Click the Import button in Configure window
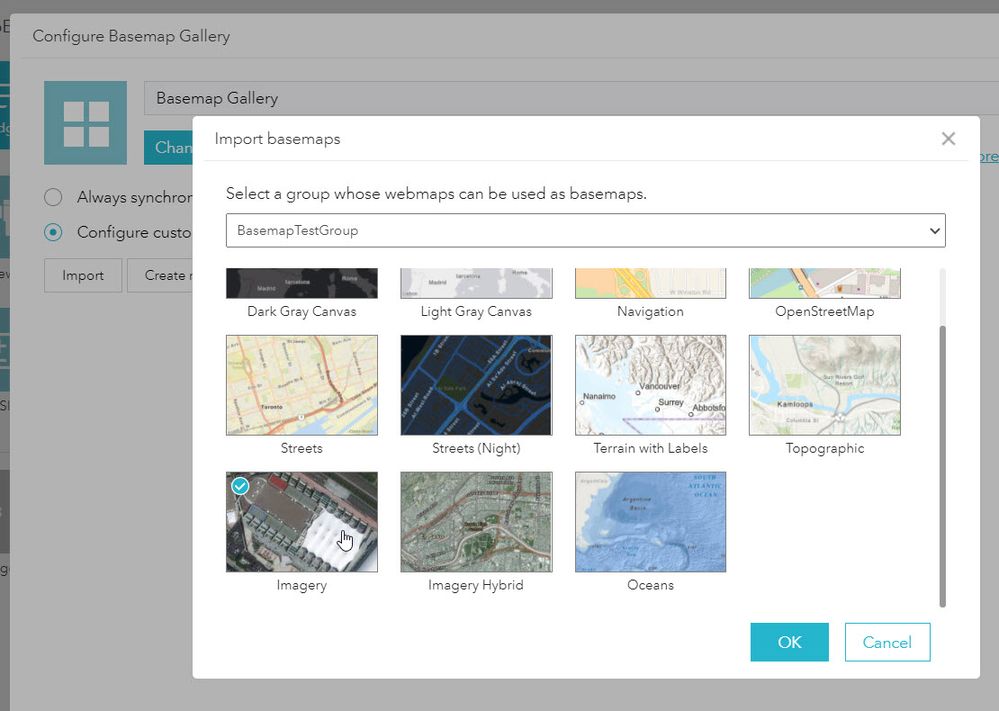Viewport: 999px width, 711px height. (x=83, y=275)
